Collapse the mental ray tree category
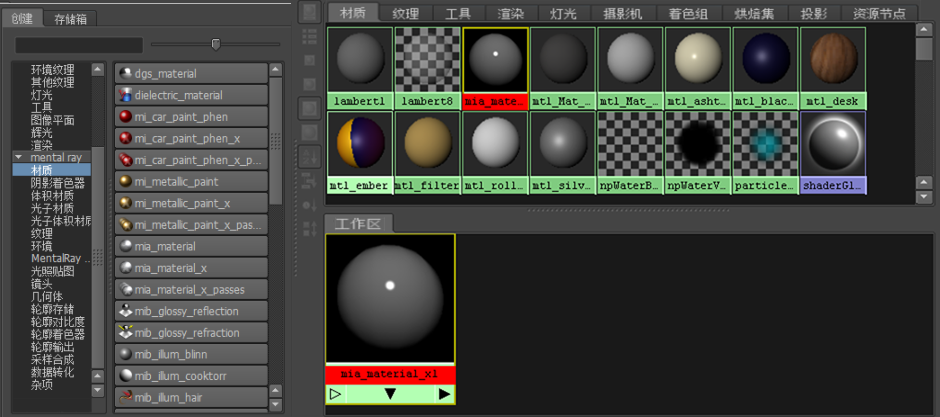Viewport: 940px width, 417px height. click(x=18, y=157)
